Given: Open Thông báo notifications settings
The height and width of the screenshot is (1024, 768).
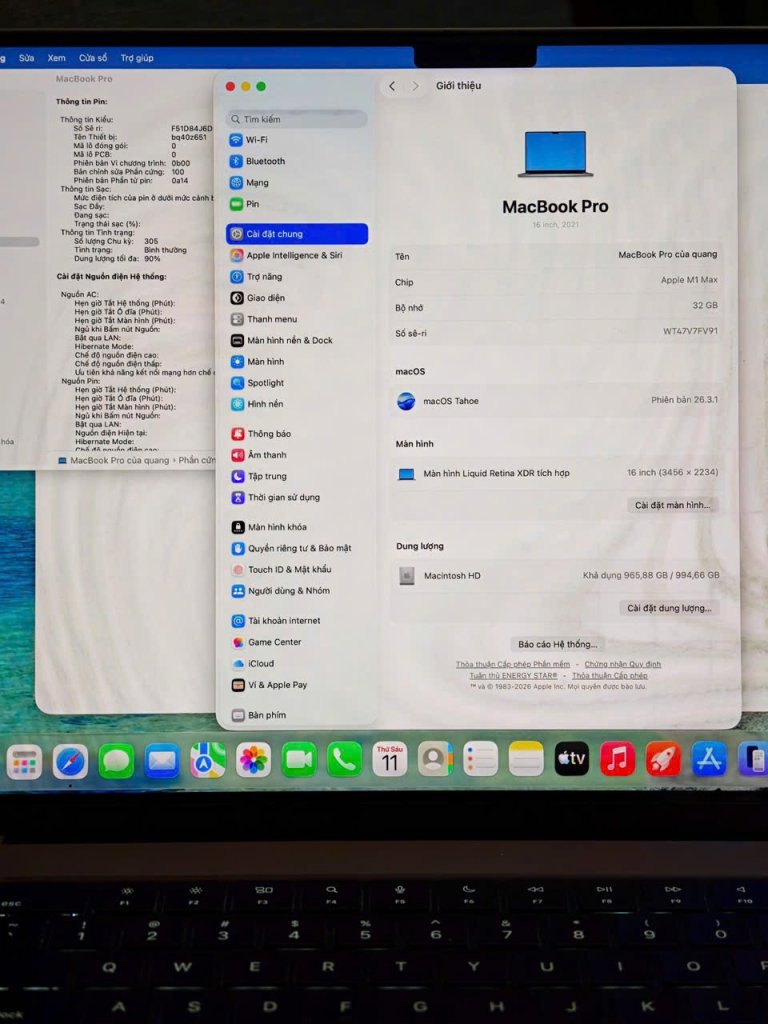Looking at the screenshot, I should [x=261, y=434].
